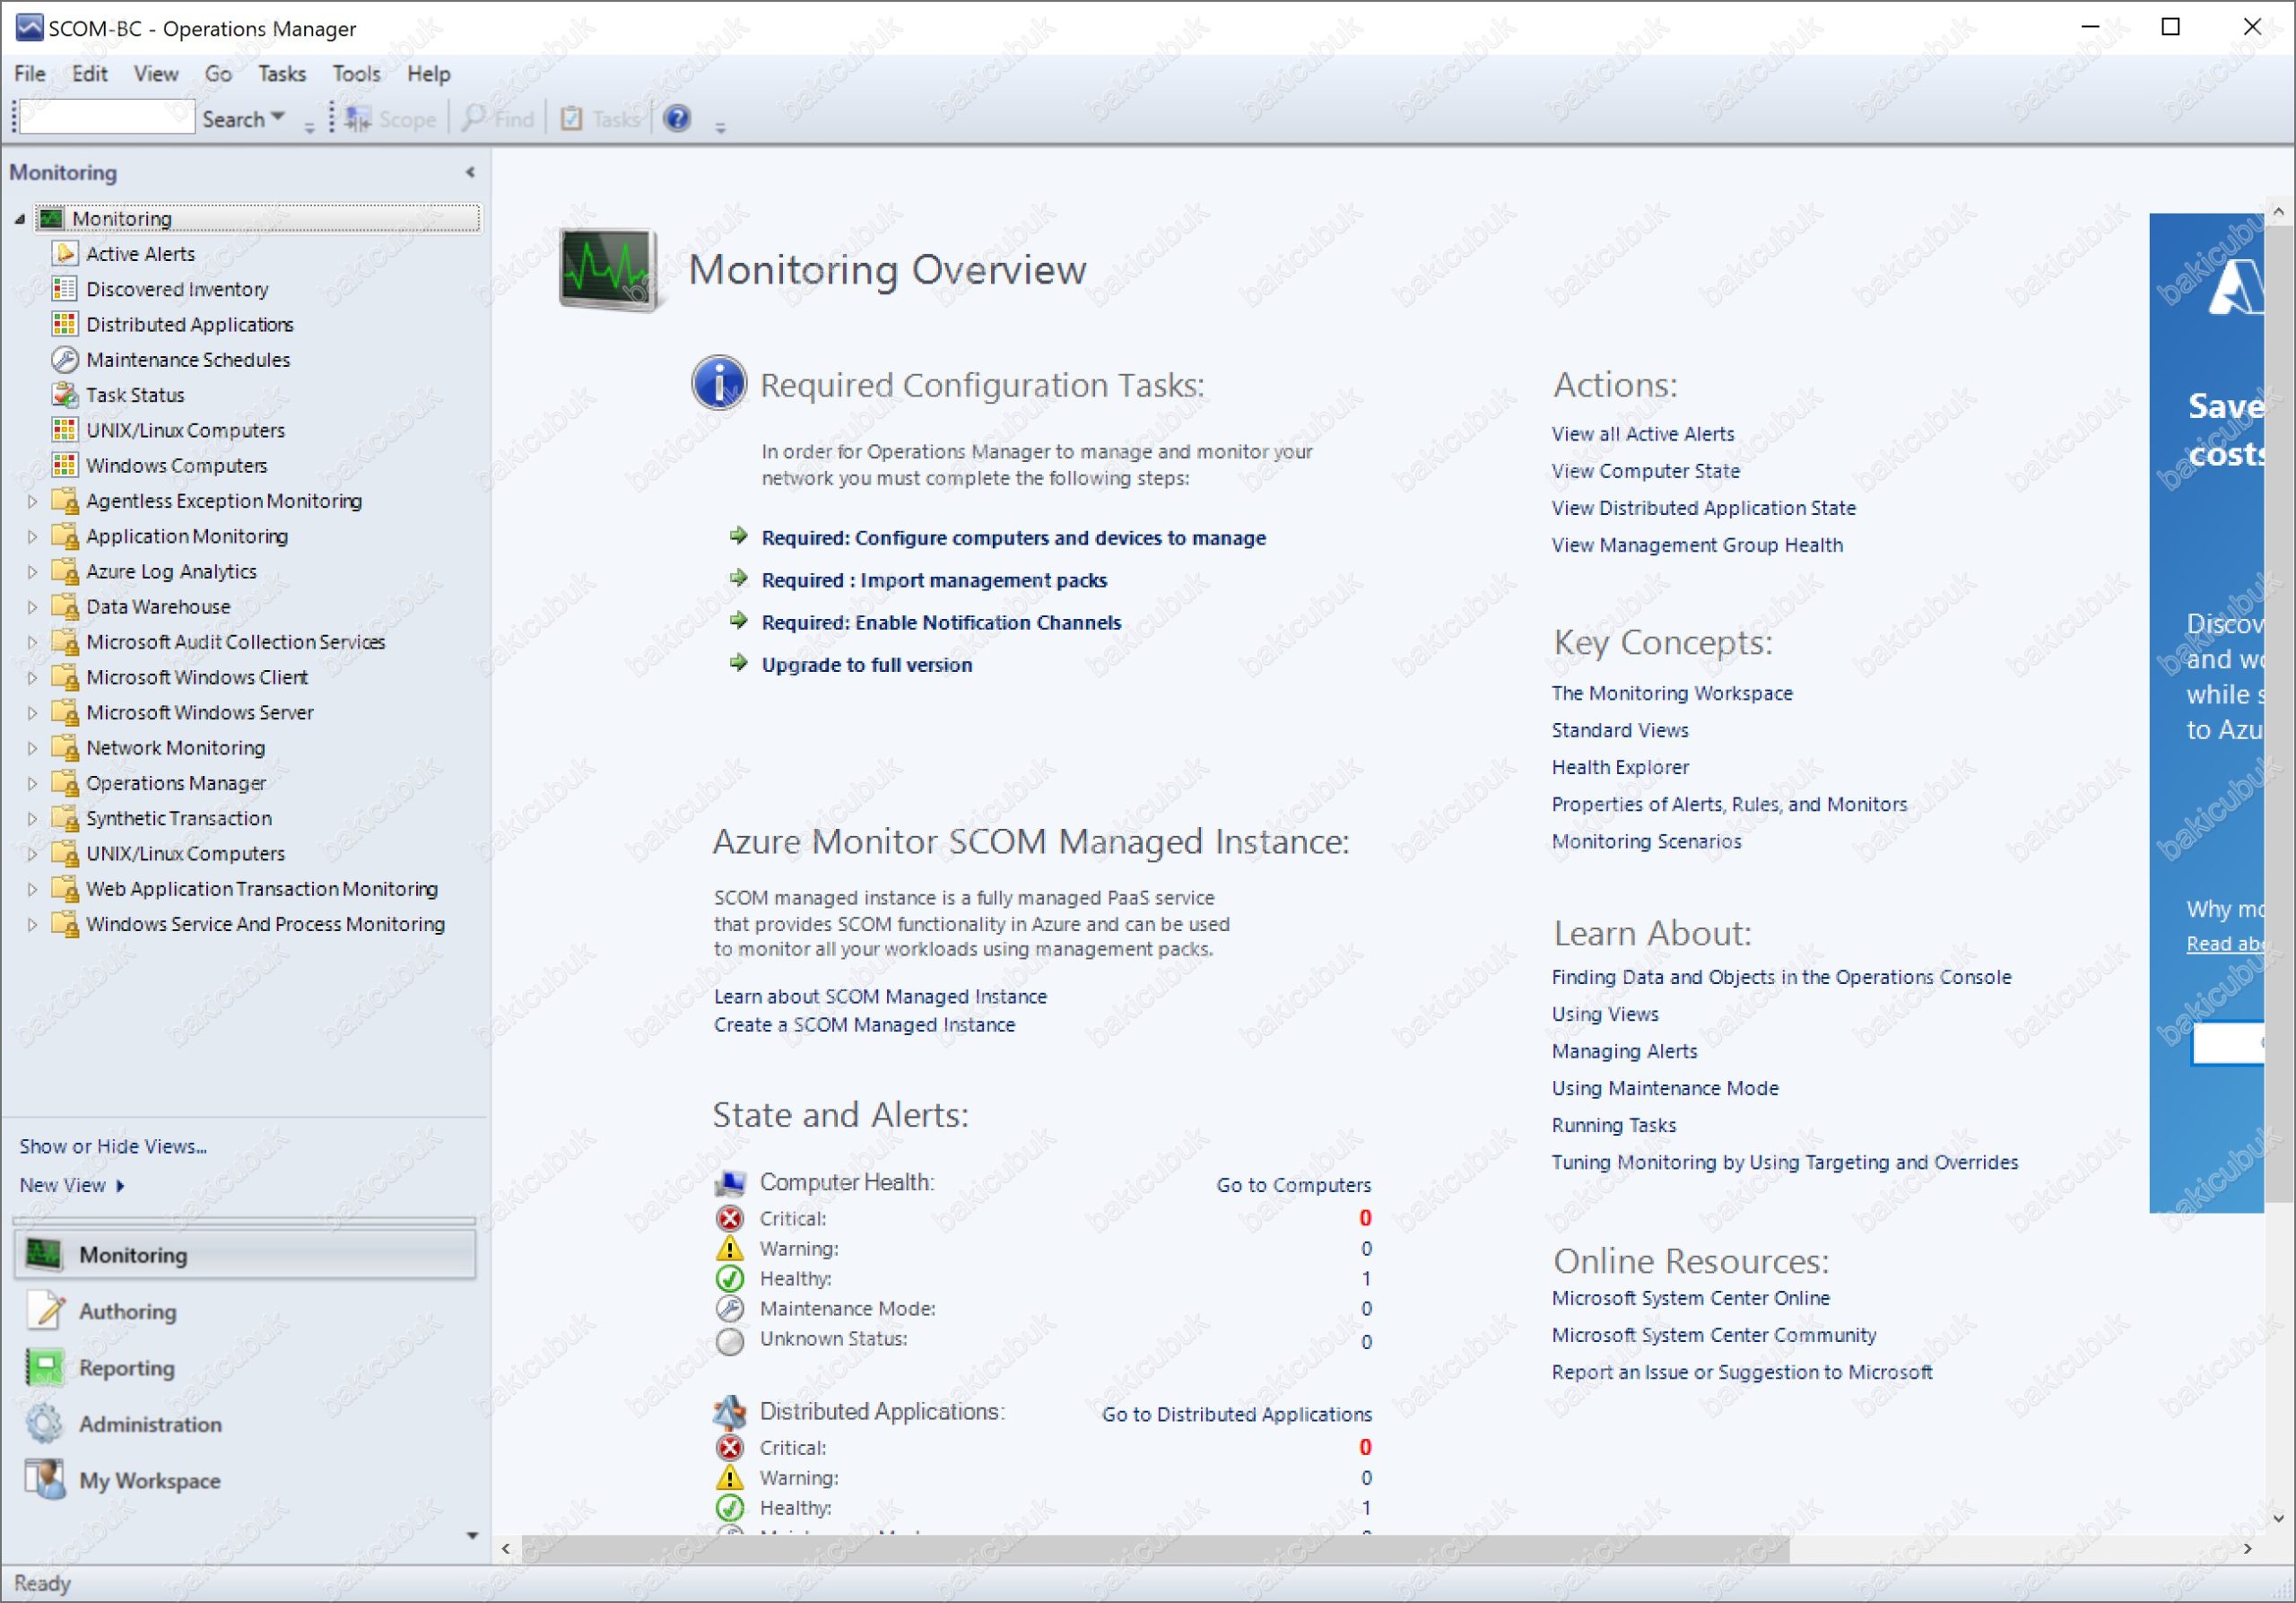Screen dimensions: 2296x1603
Task: Click the Computer Health Healthy checkmark icon
Action: click(730, 1278)
